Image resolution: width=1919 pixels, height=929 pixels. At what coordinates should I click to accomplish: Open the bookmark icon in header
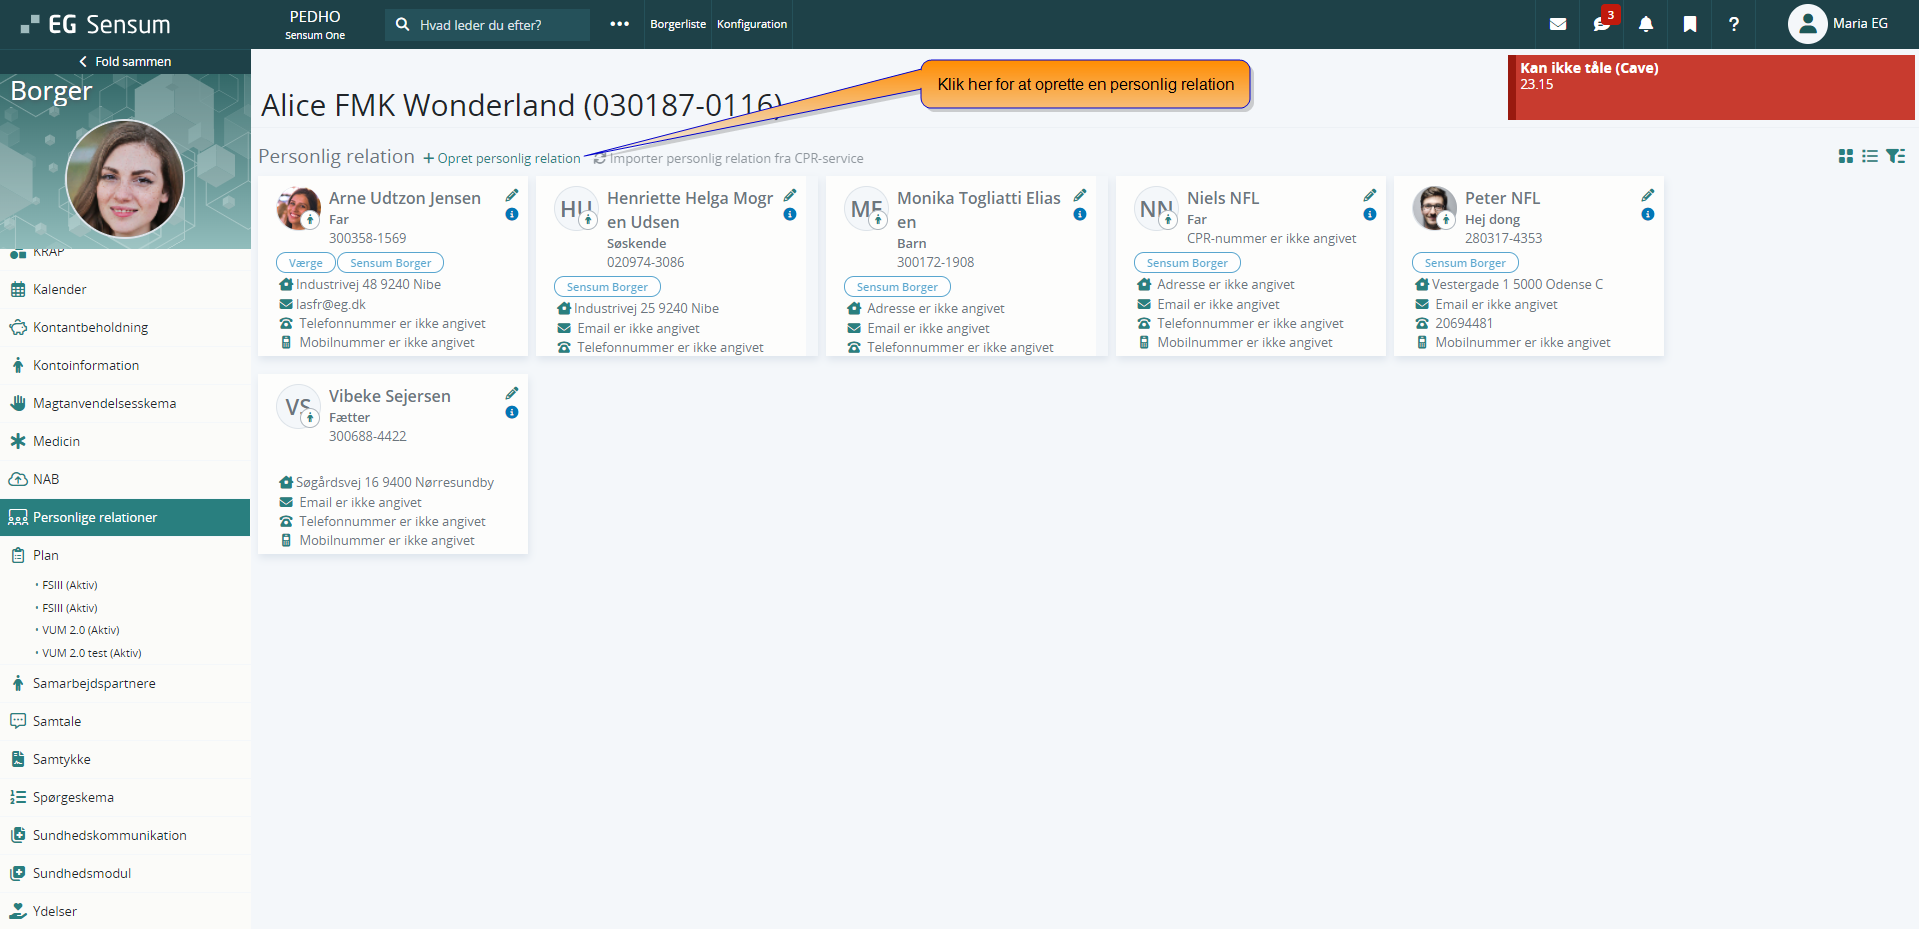(1690, 24)
